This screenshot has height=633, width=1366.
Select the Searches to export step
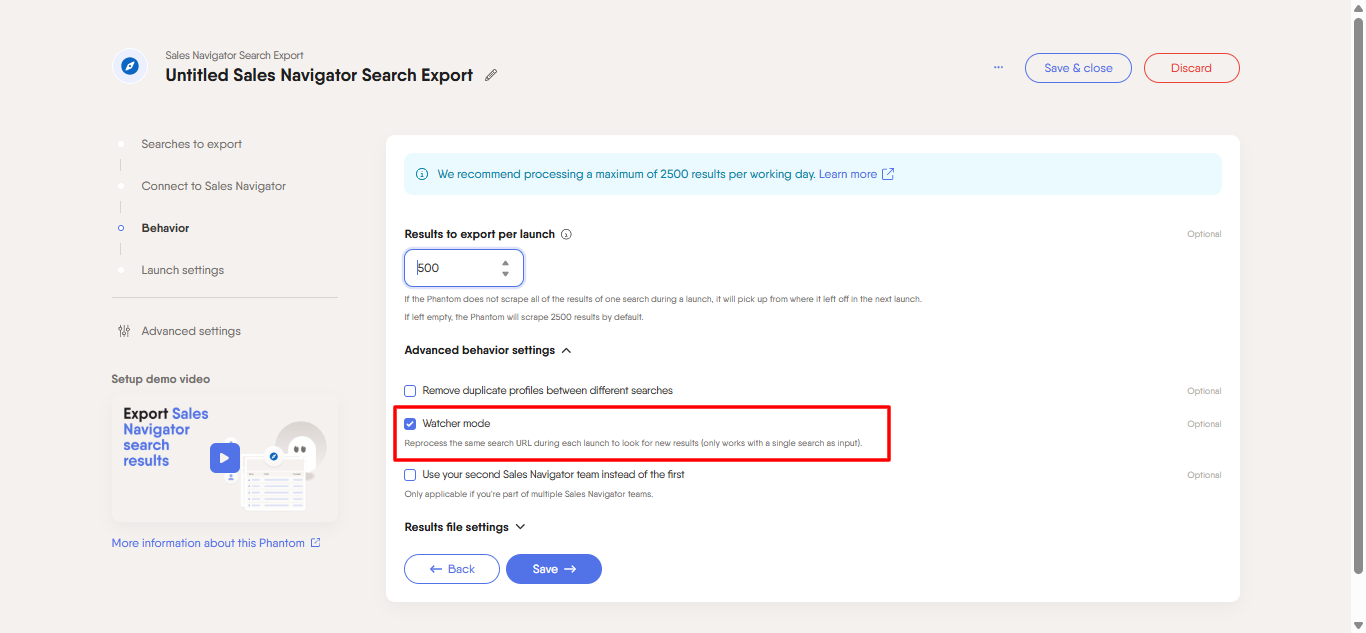191,143
